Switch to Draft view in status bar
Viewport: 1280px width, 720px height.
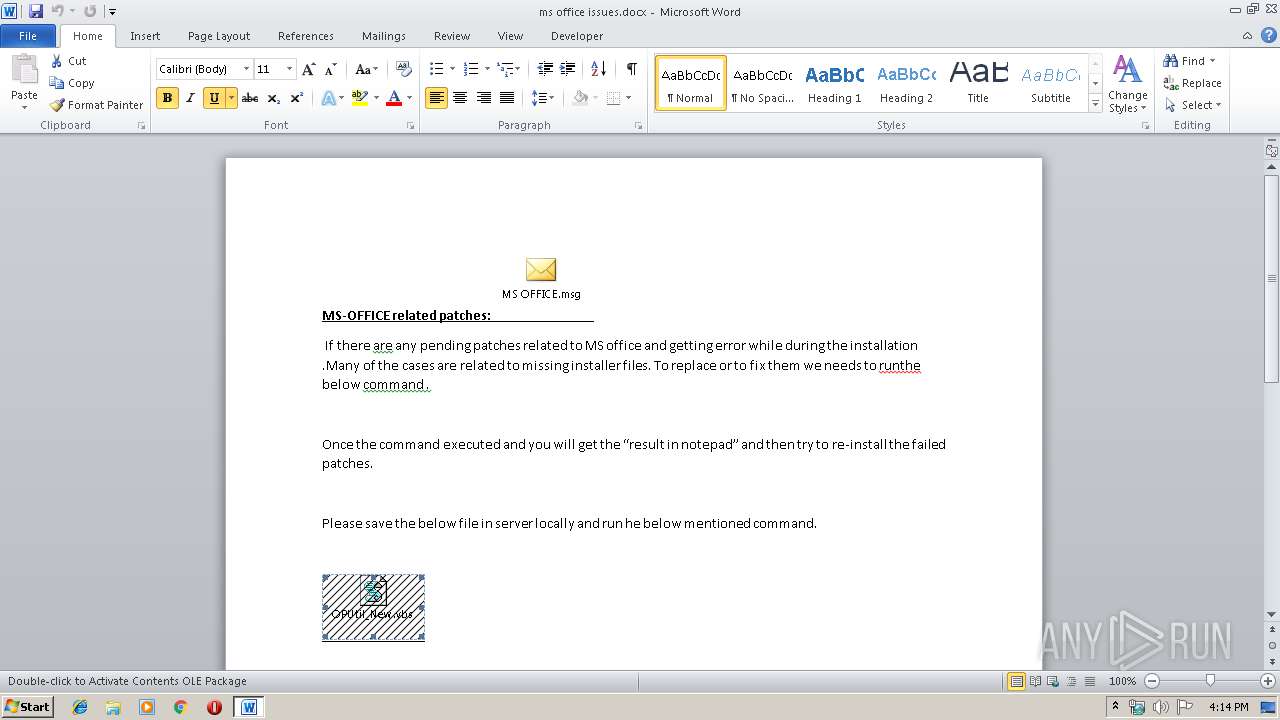(x=1088, y=681)
